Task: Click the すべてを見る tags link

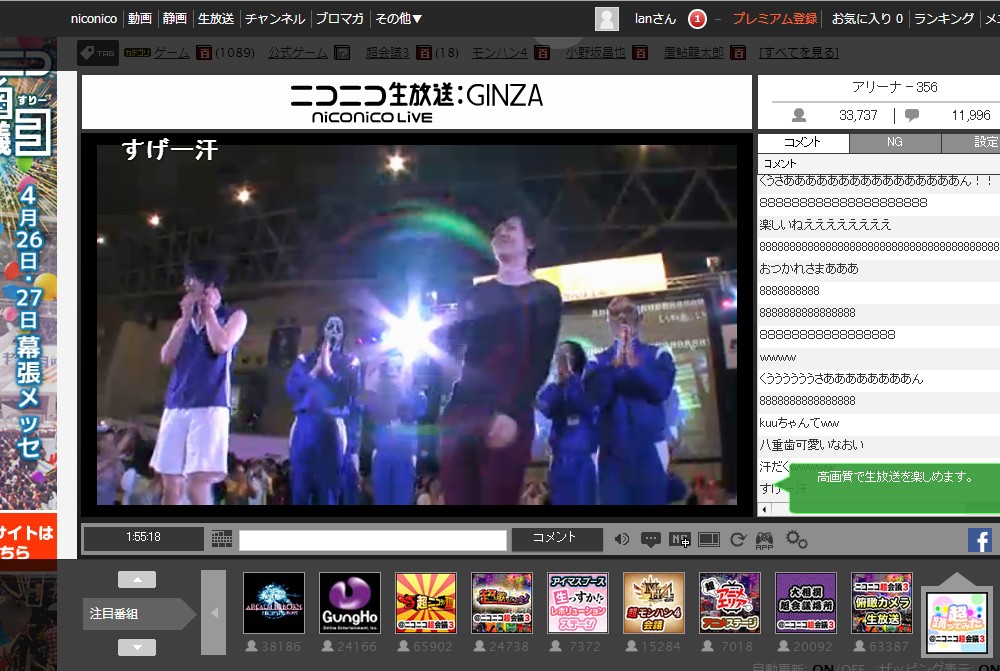Action: tap(798, 52)
